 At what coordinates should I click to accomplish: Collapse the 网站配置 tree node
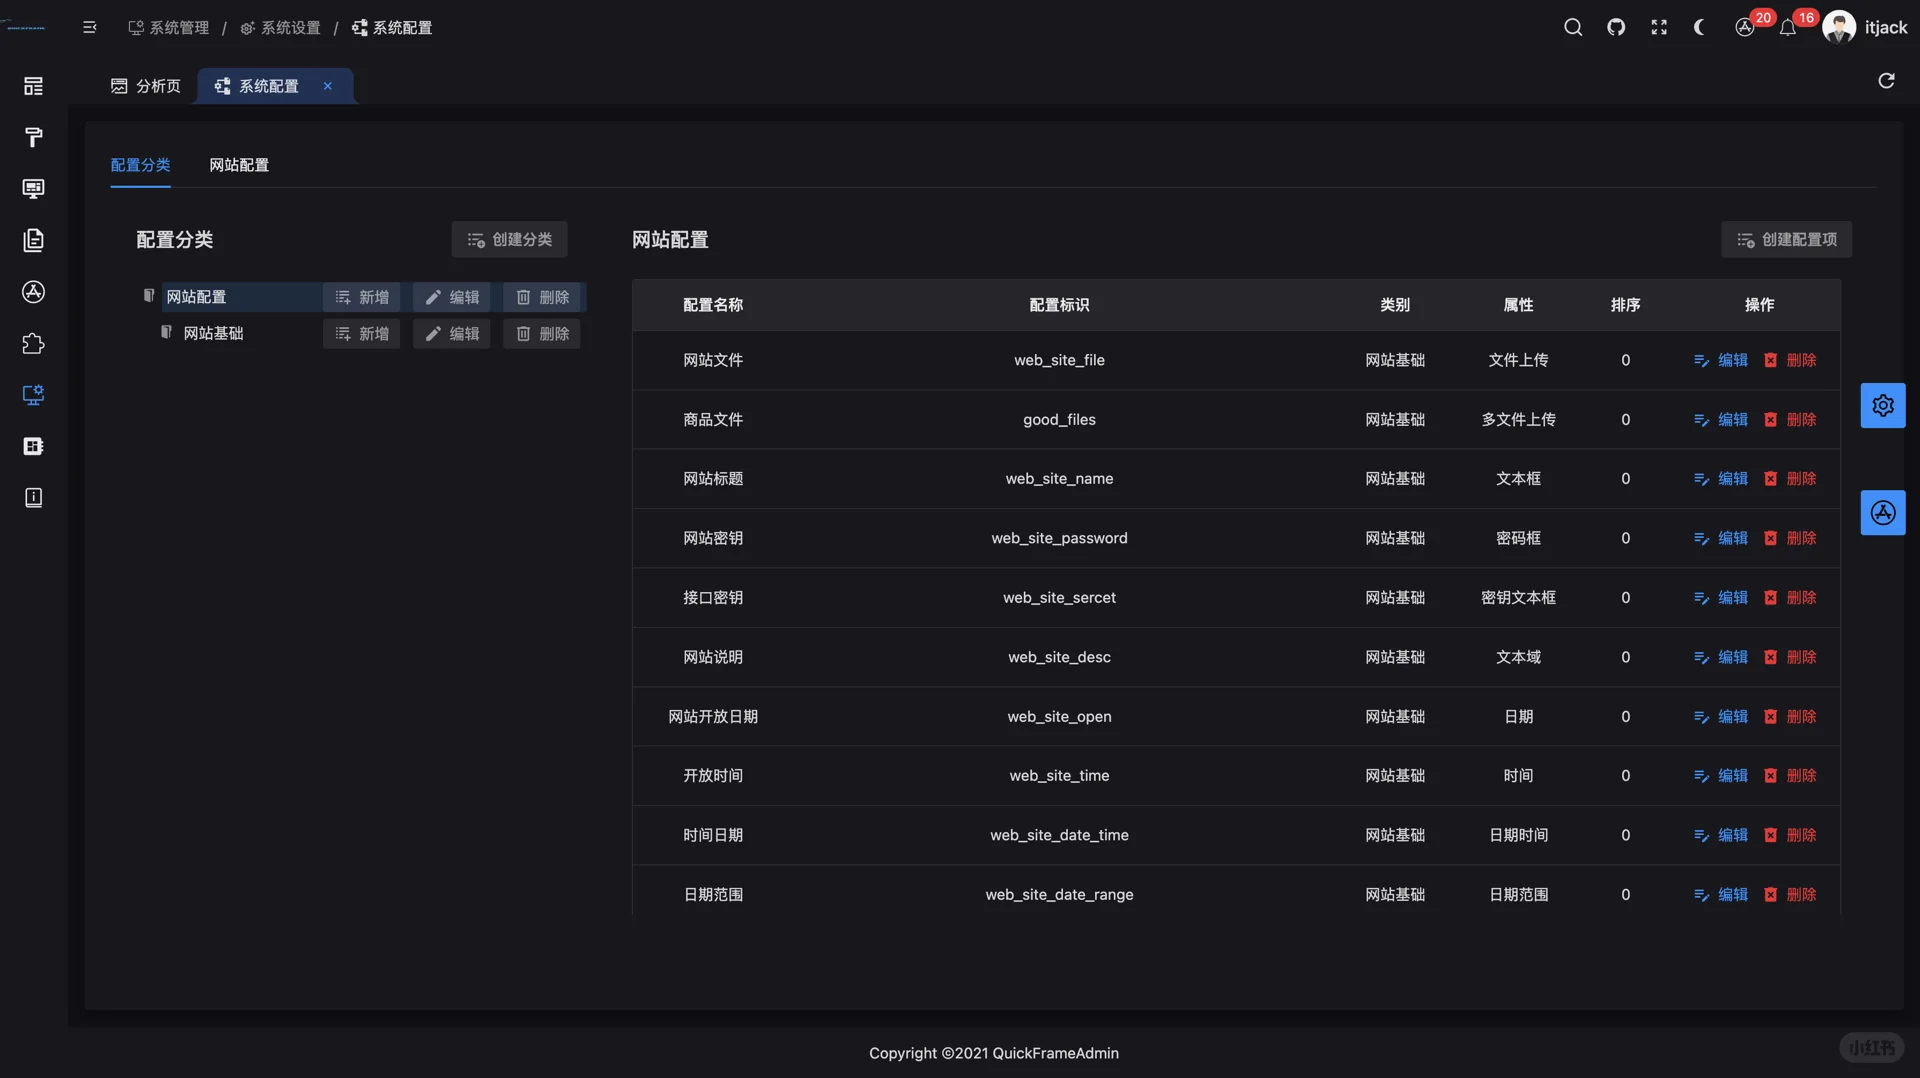(x=148, y=295)
